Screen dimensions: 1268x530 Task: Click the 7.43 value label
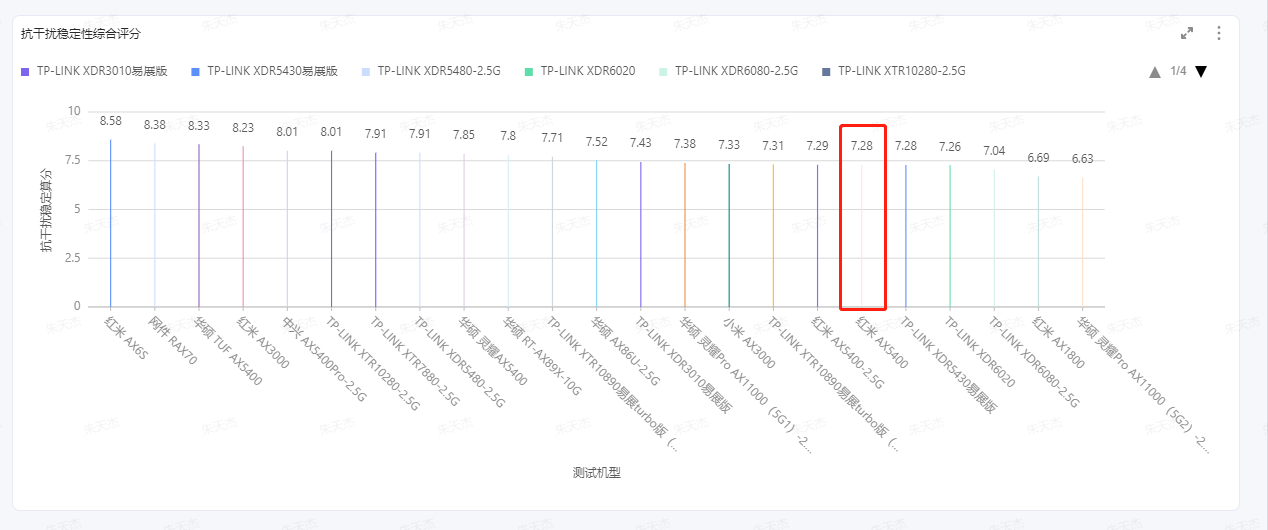click(x=640, y=144)
